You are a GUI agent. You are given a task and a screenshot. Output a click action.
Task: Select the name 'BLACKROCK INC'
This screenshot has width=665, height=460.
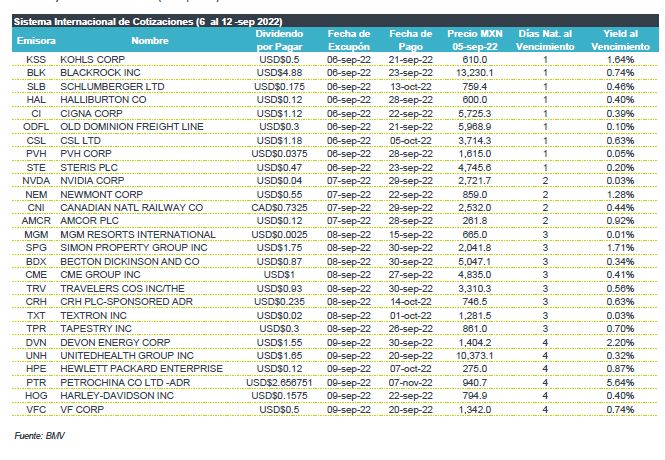pyautogui.click(x=100, y=73)
